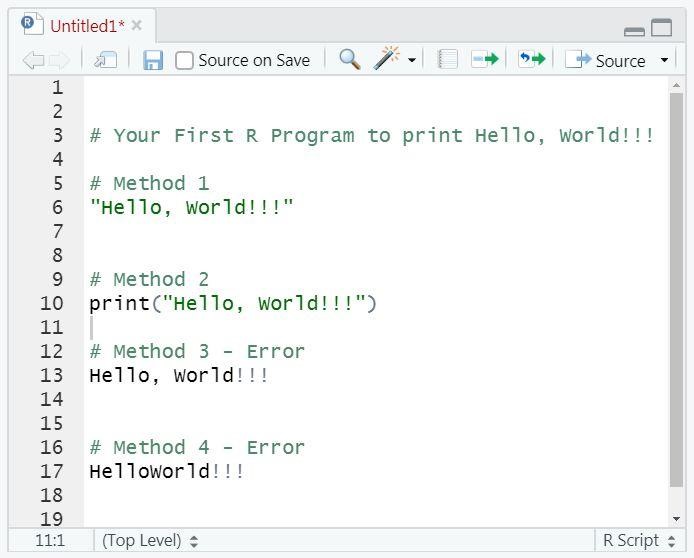Save the current document

153,60
